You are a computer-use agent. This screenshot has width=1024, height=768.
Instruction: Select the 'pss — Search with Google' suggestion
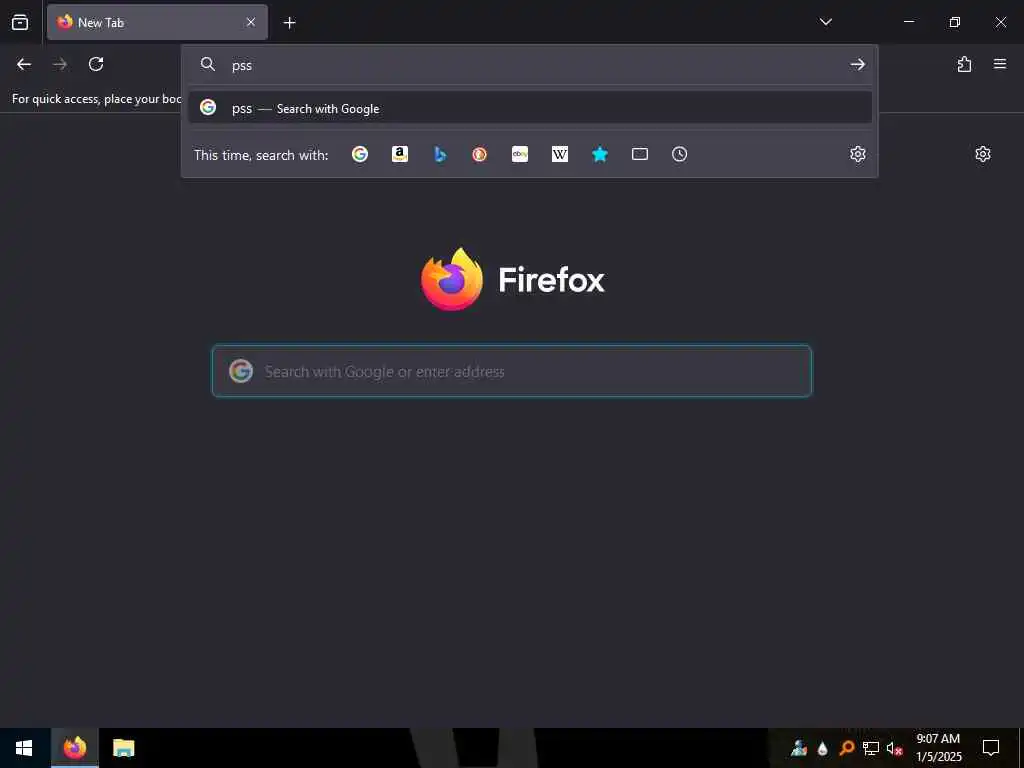pyautogui.click(x=530, y=108)
